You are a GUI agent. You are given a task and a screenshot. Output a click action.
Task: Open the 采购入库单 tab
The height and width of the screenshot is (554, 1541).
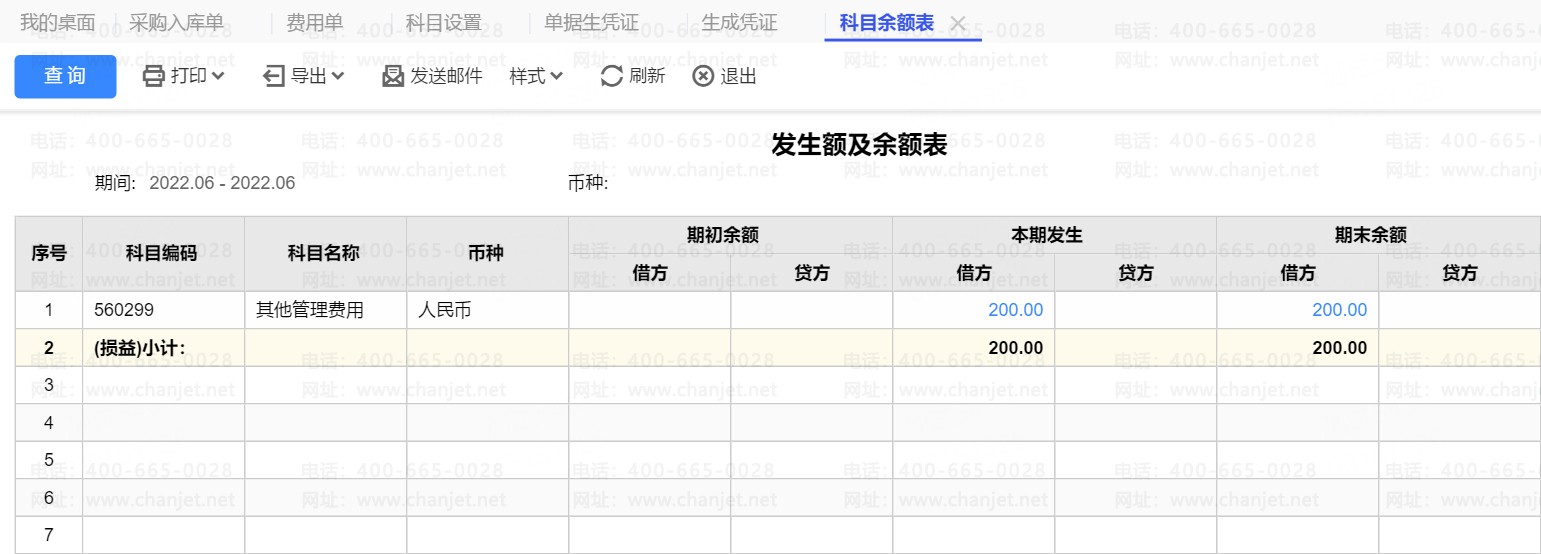tap(176, 23)
